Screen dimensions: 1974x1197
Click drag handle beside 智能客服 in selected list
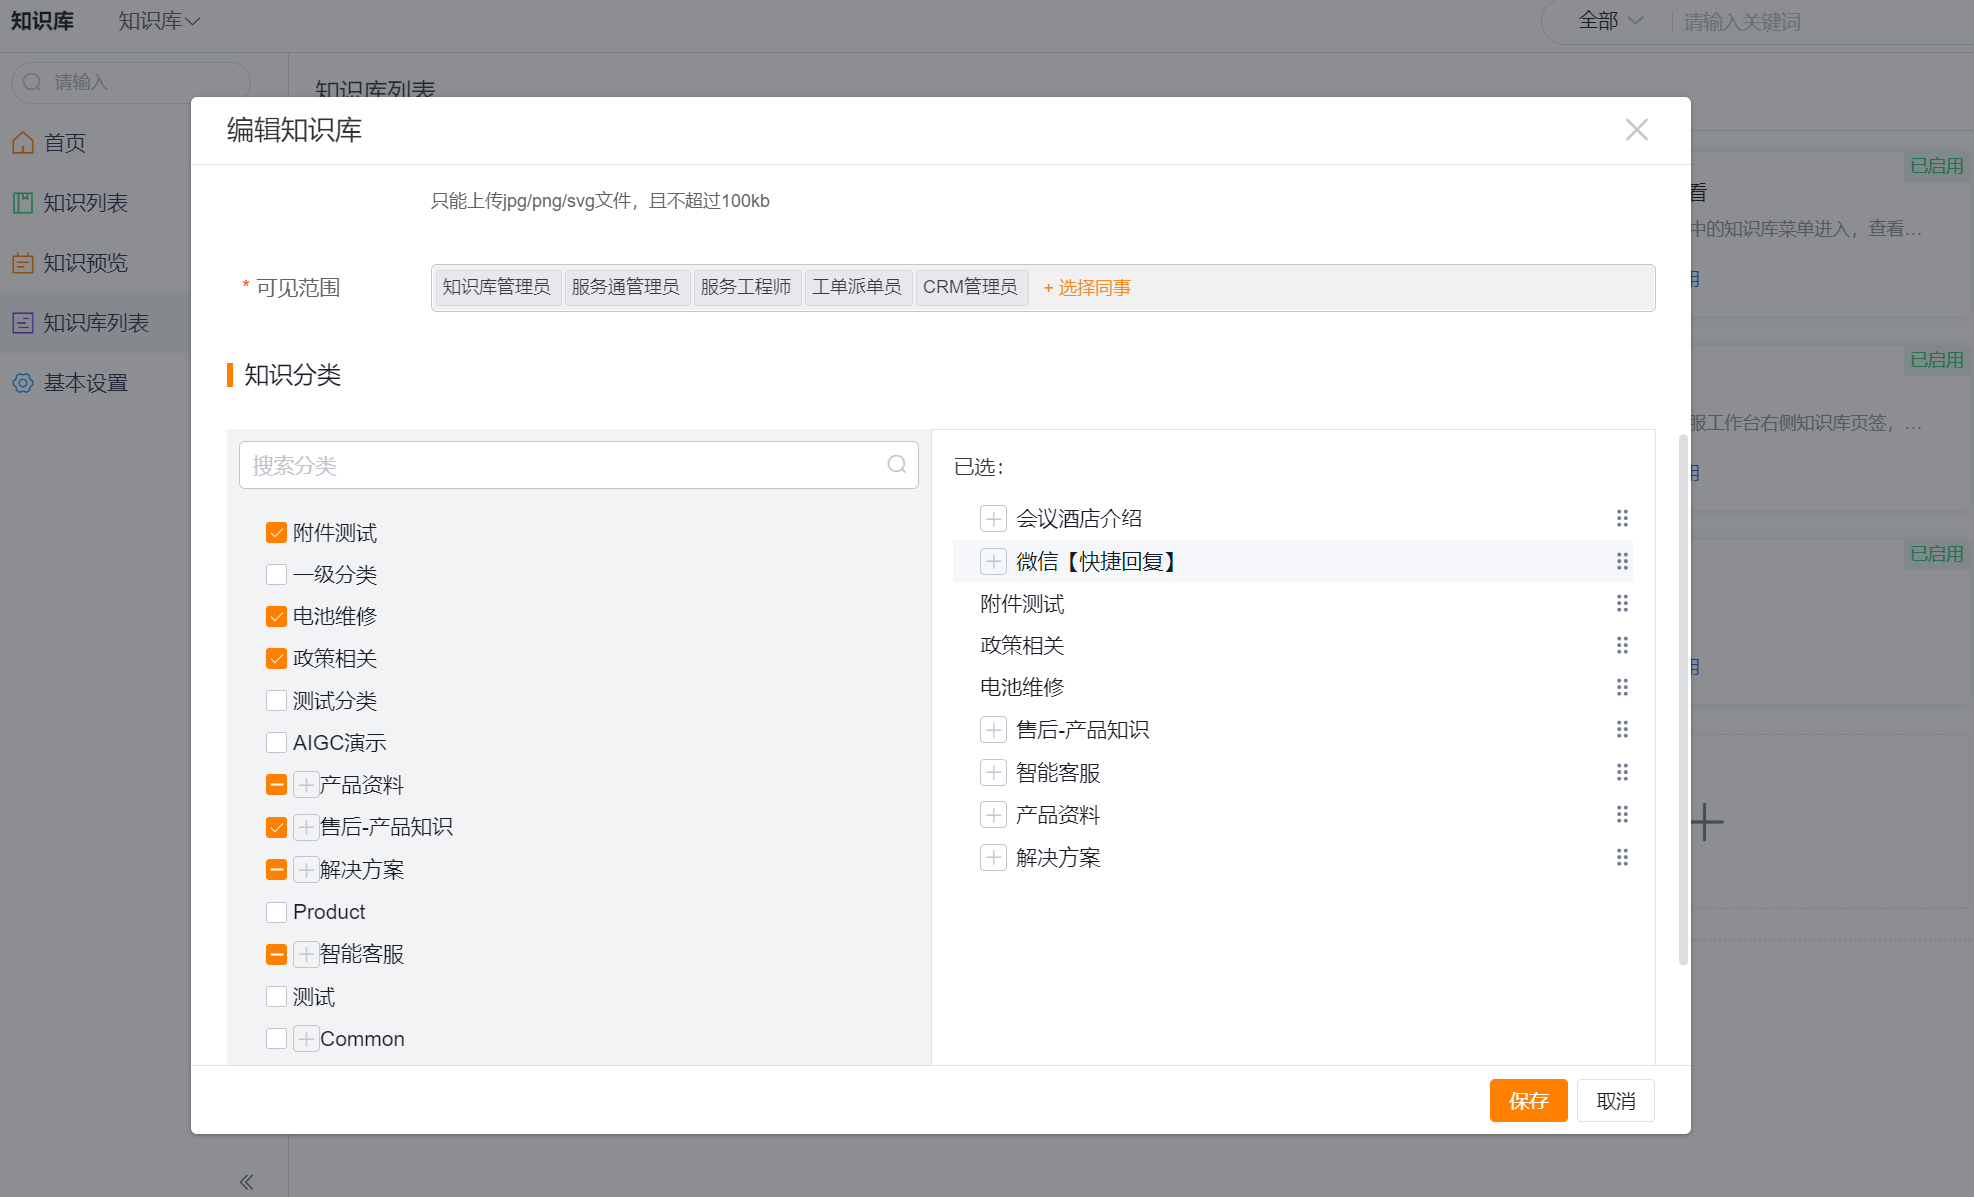click(x=1622, y=772)
